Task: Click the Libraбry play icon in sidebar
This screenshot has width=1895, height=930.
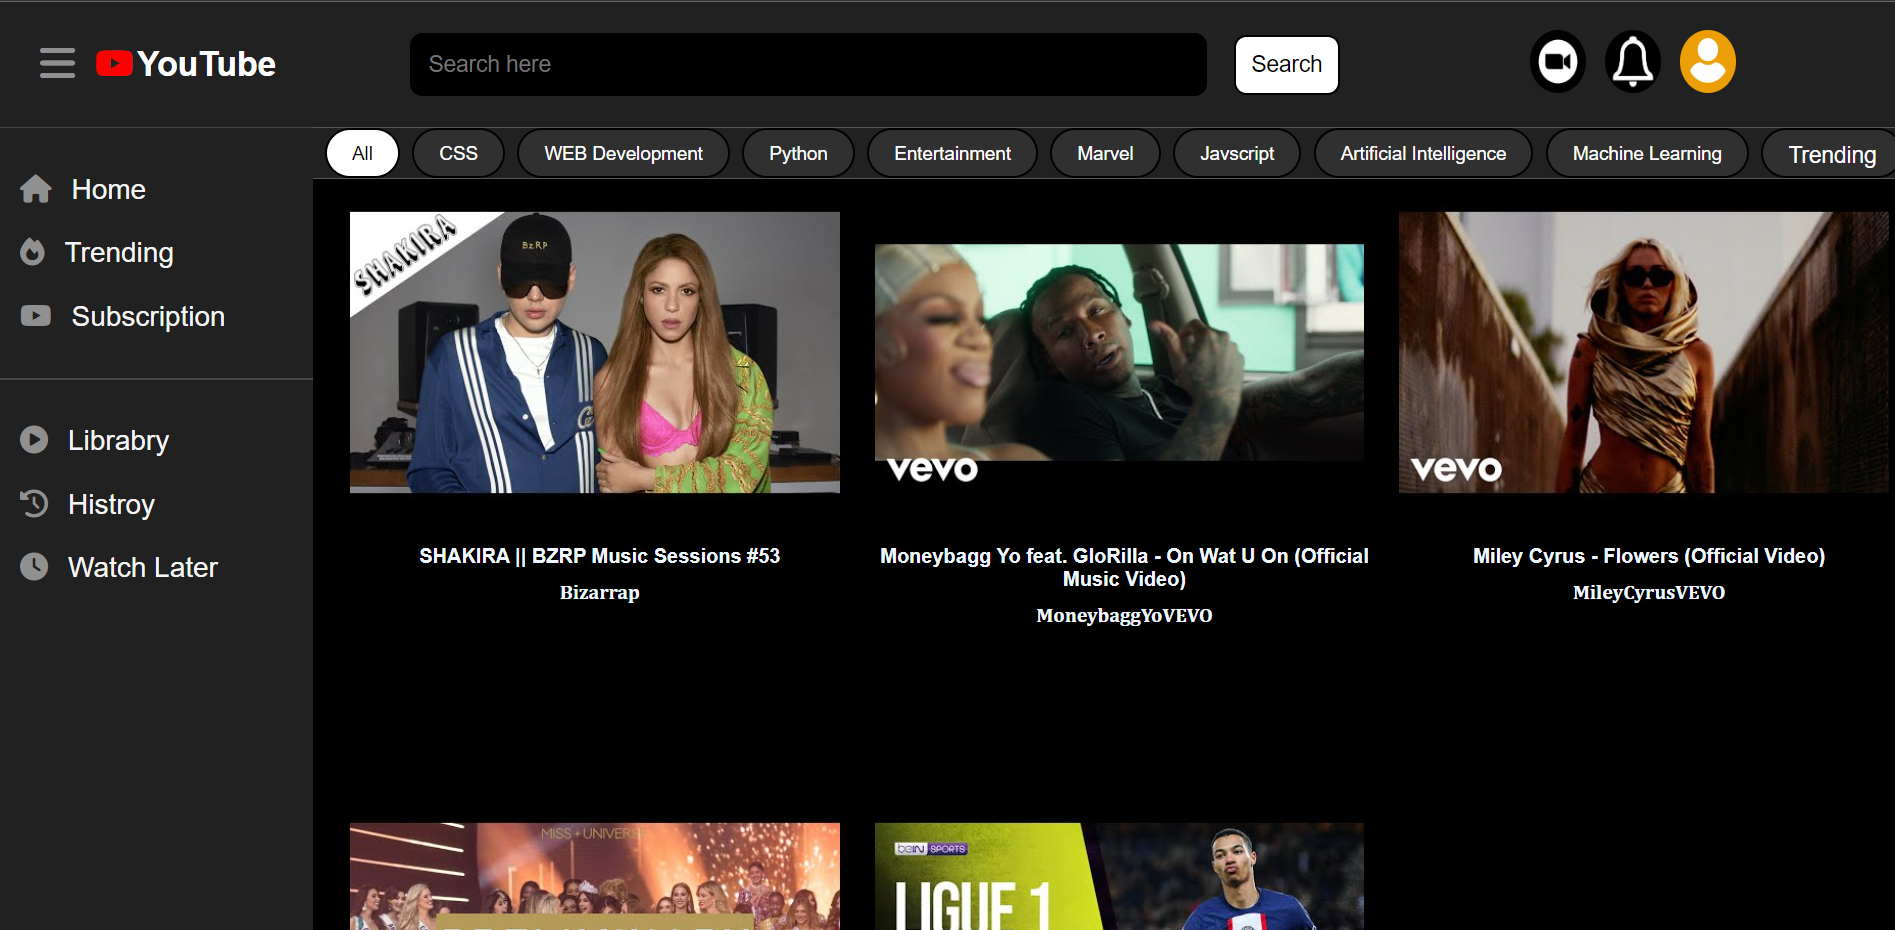Action: [x=34, y=440]
